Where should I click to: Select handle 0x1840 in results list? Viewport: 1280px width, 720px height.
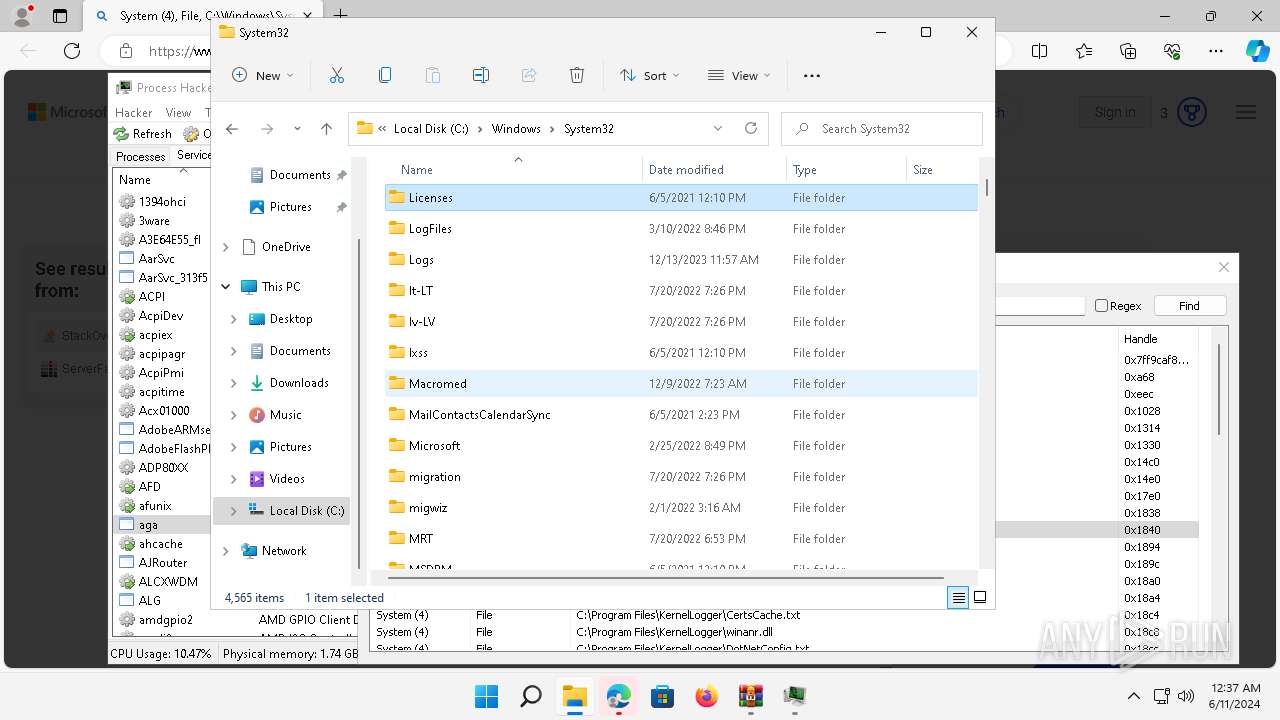pyautogui.click(x=1142, y=530)
